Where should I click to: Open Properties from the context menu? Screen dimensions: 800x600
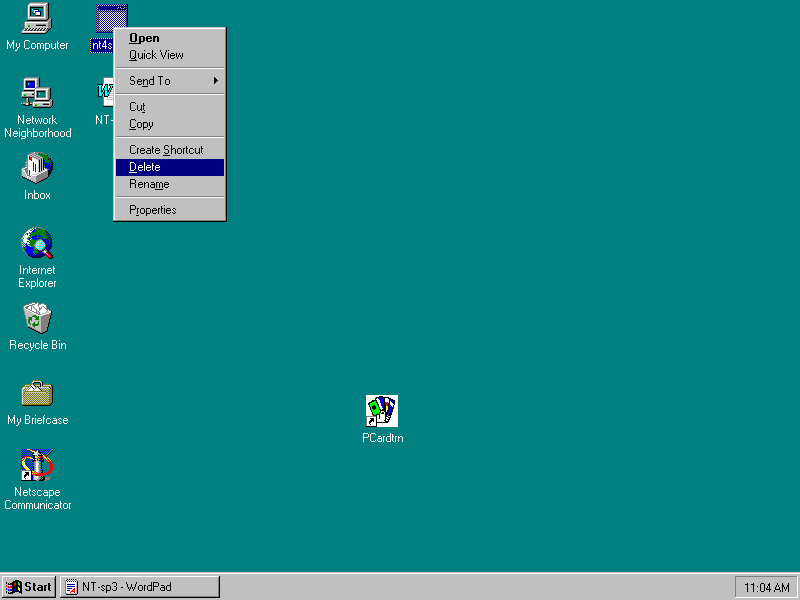152,210
